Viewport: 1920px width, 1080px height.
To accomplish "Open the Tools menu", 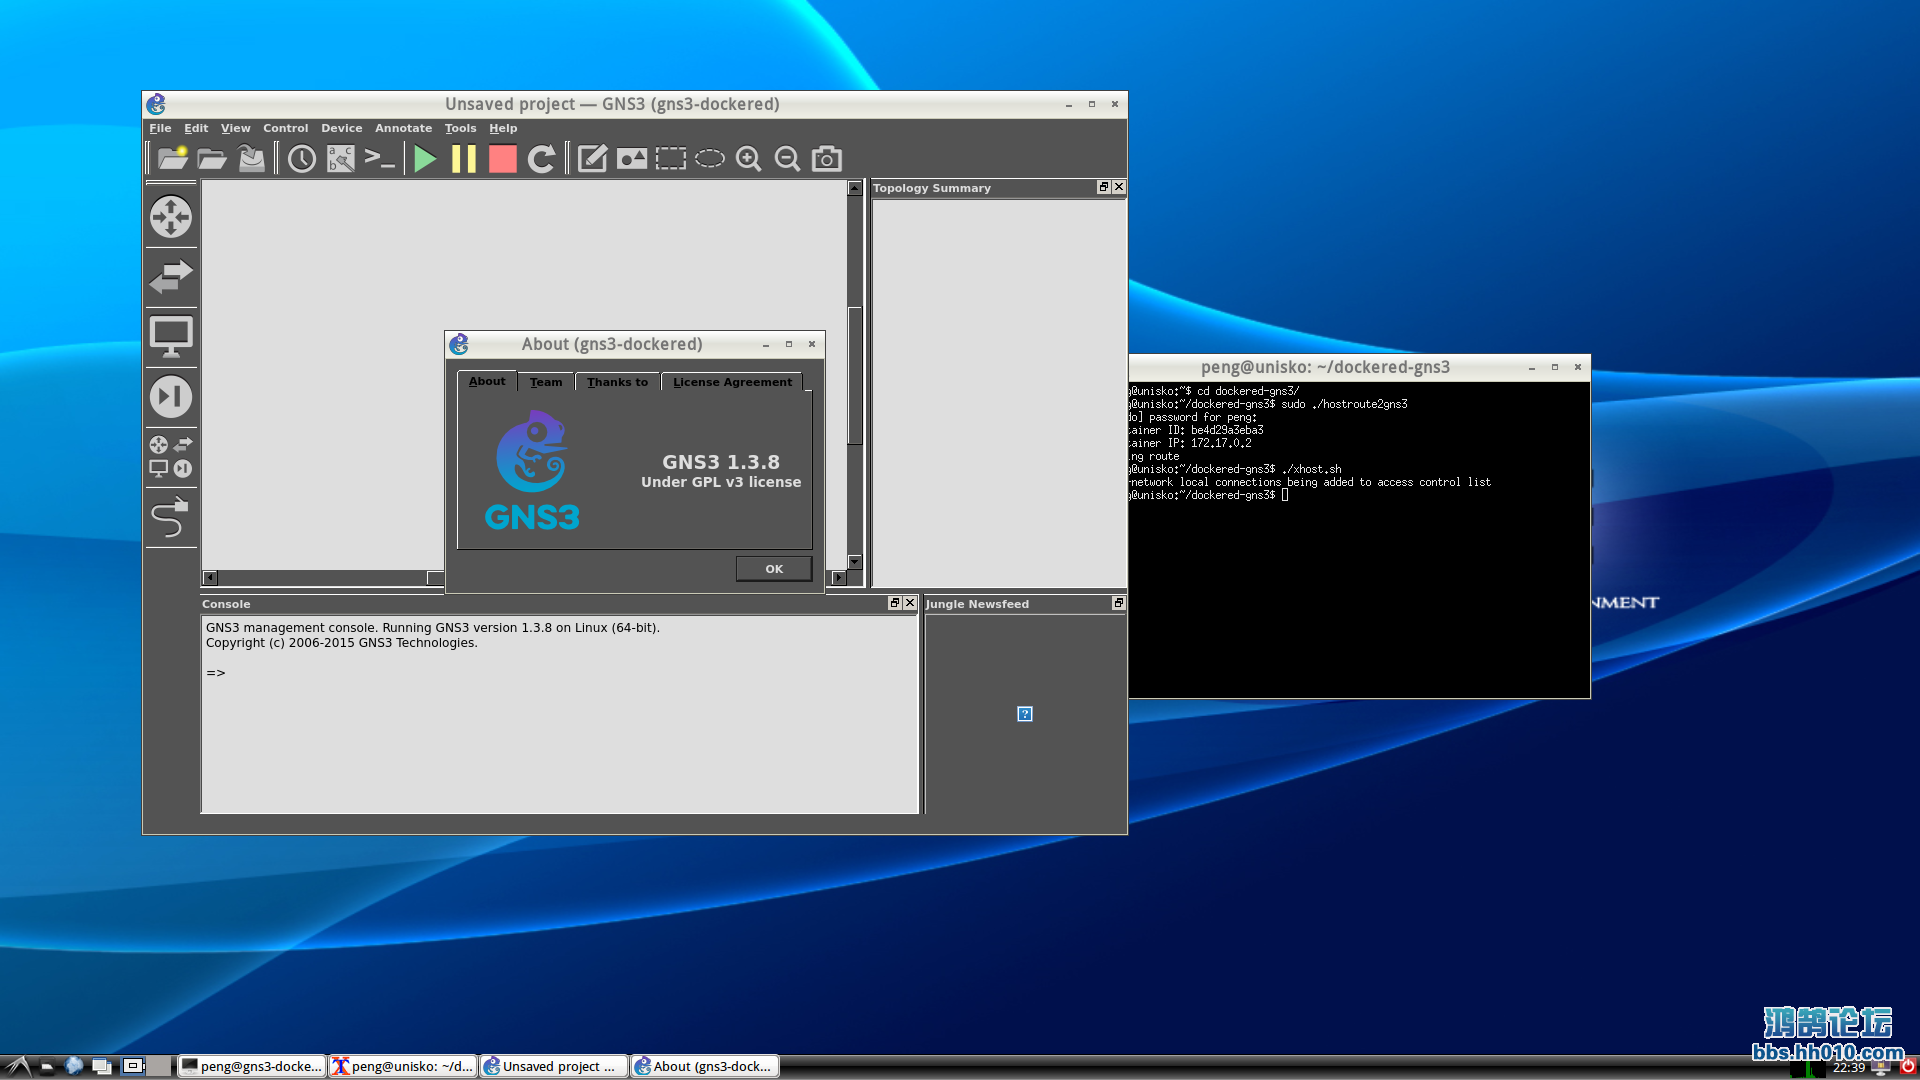I will 460,128.
